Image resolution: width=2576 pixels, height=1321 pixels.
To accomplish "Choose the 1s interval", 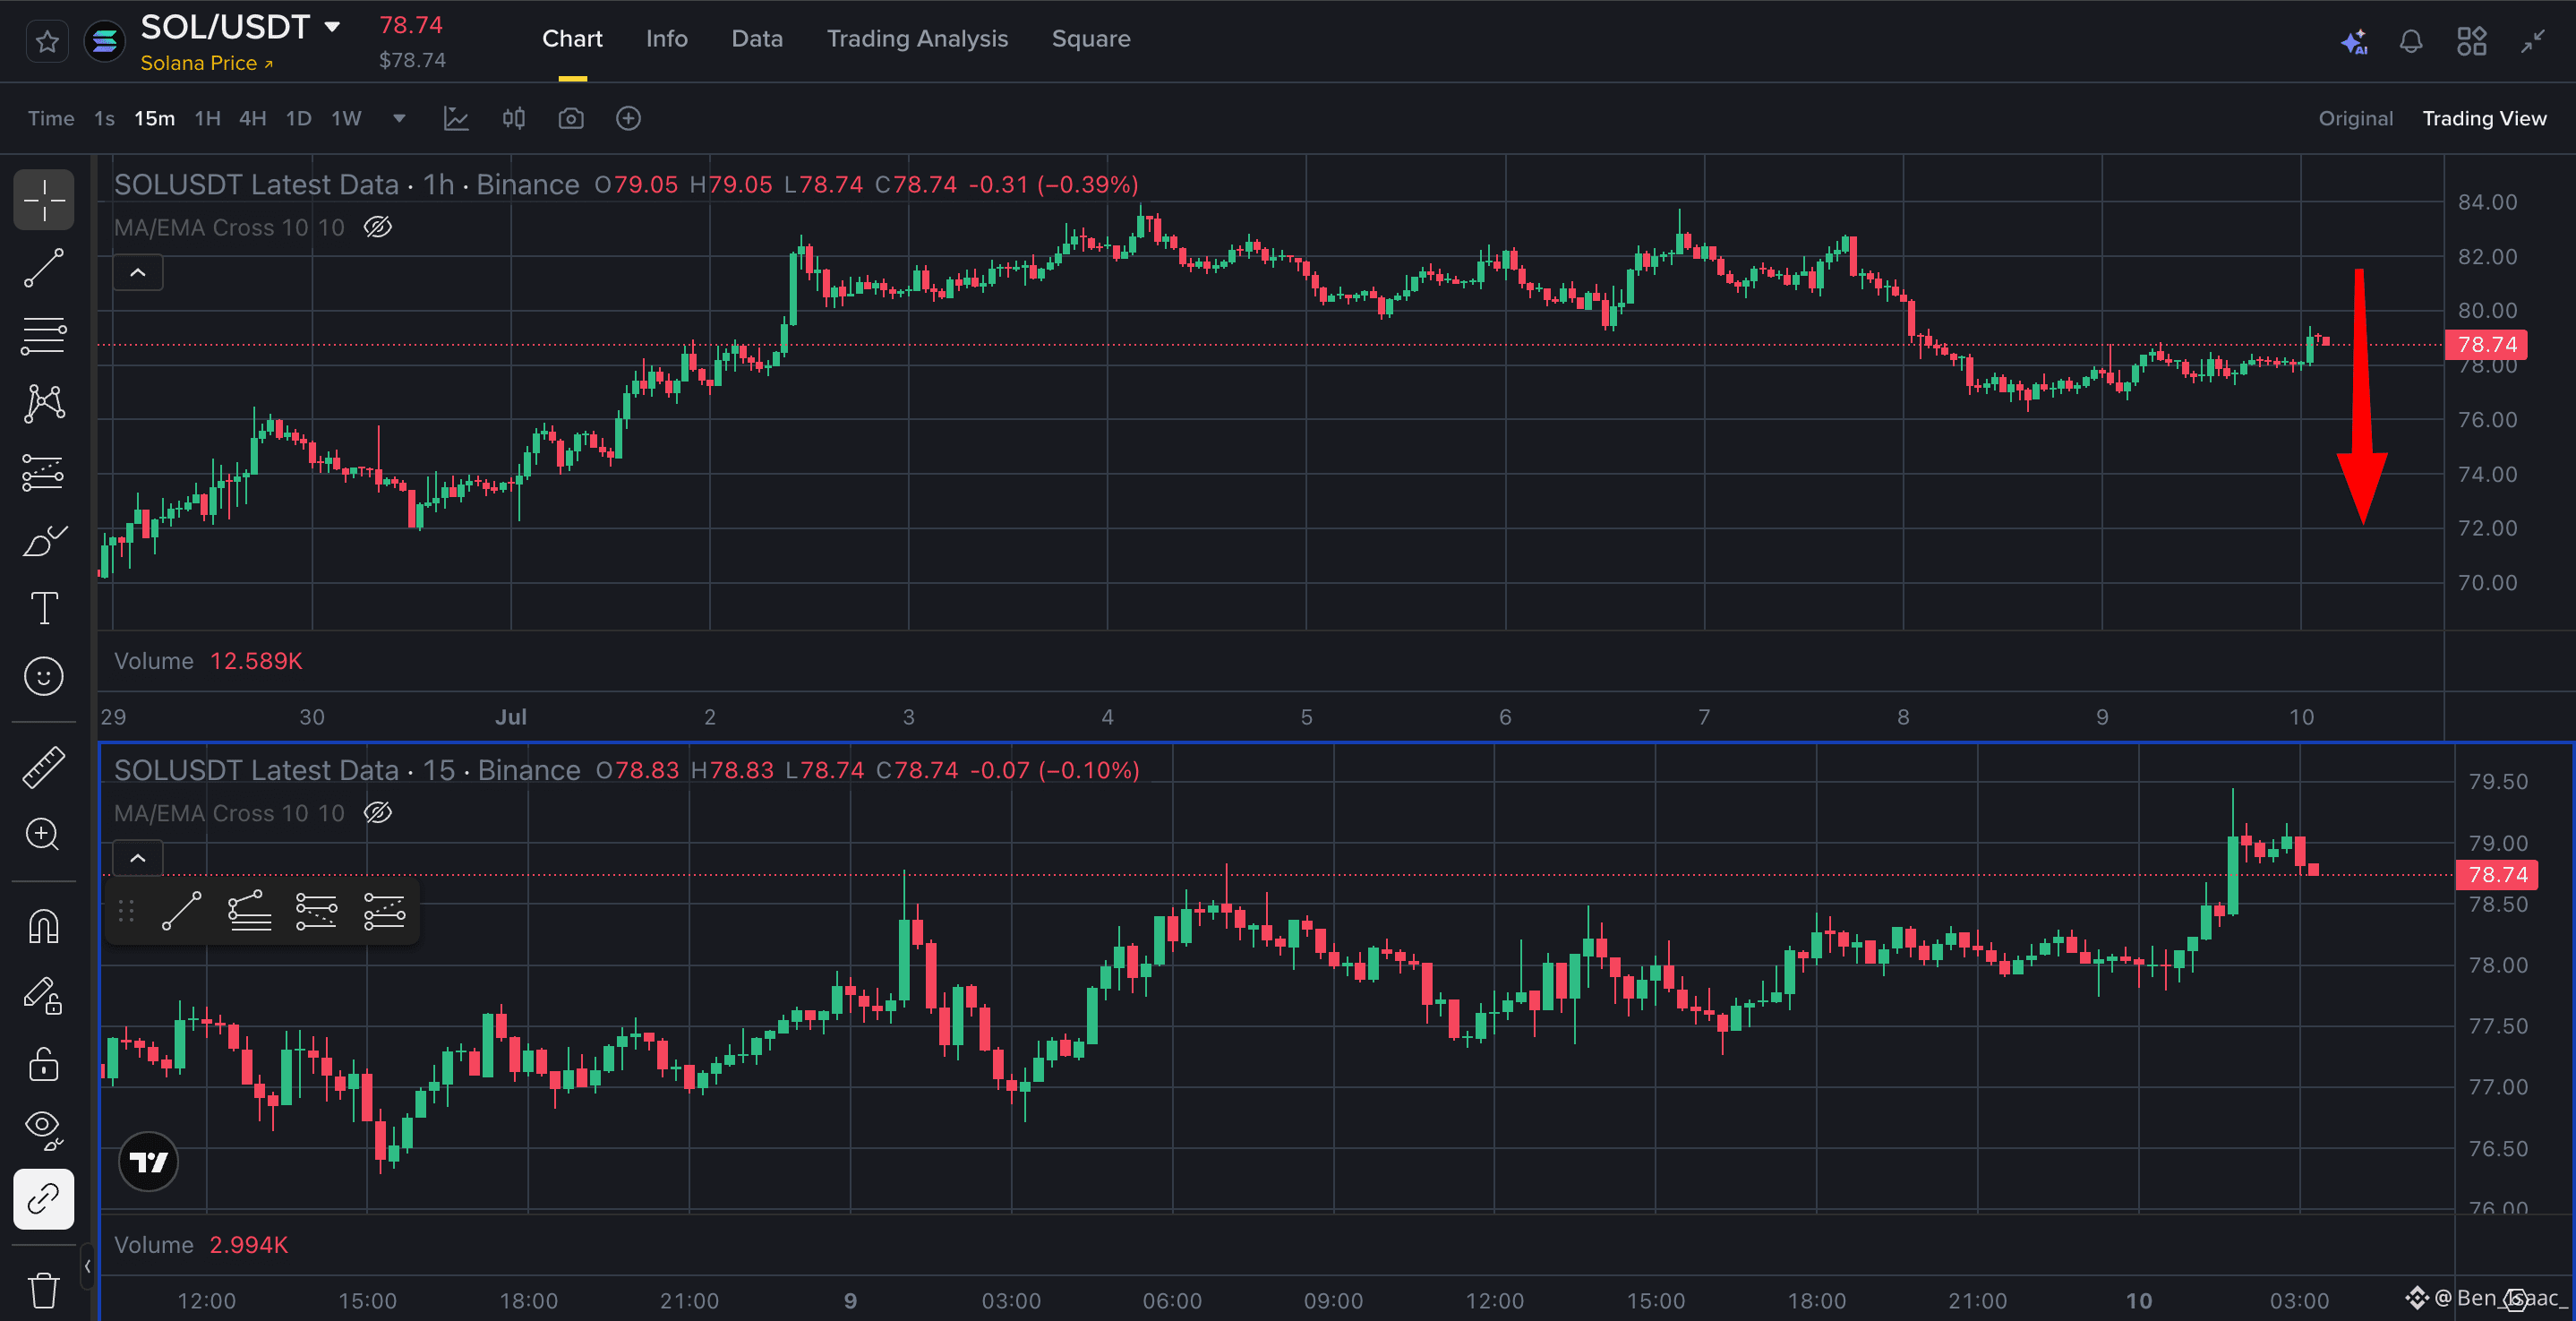I will click(104, 118).
